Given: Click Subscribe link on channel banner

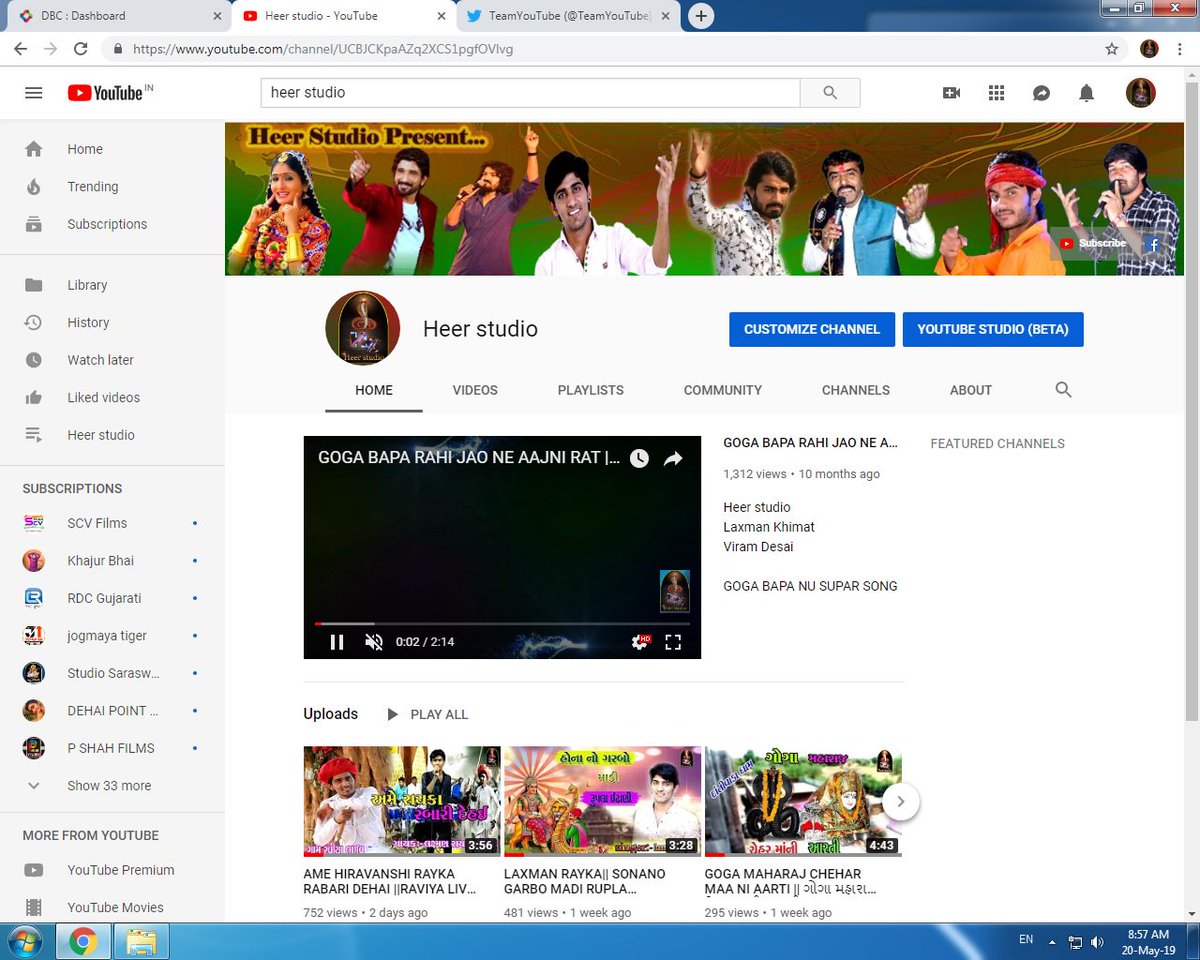Looking at the screenshot, I should click(1093, 243).
